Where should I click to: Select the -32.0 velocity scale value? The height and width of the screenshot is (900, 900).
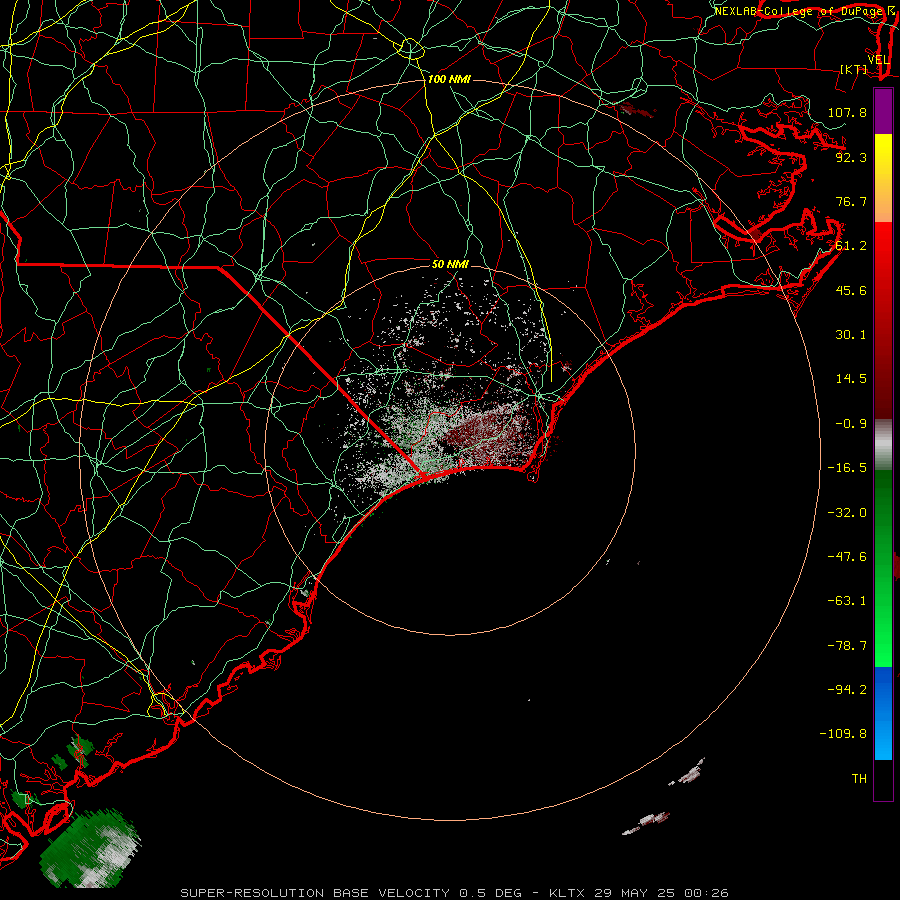847,513
